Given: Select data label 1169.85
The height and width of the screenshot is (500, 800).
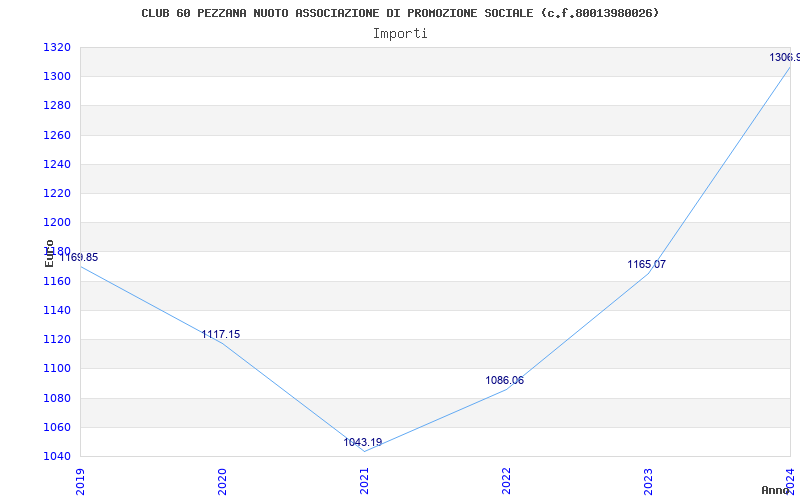Looking at the screenshot, I should [x=79, y=257].
